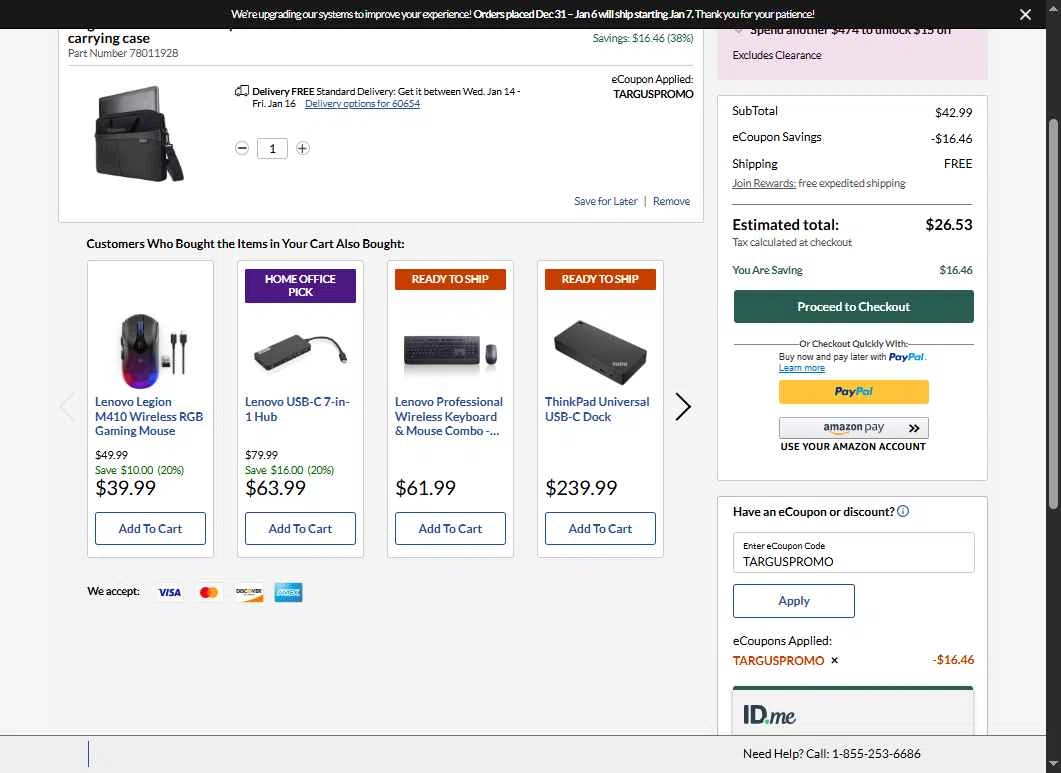Click the Savings: $16.46 (38%) text
The height and width of the screenshot is (773, 1061).
coord(643,39)
